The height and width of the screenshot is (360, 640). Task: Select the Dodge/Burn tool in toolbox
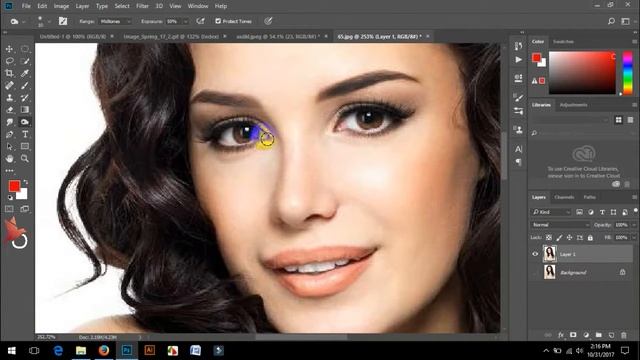24,122
